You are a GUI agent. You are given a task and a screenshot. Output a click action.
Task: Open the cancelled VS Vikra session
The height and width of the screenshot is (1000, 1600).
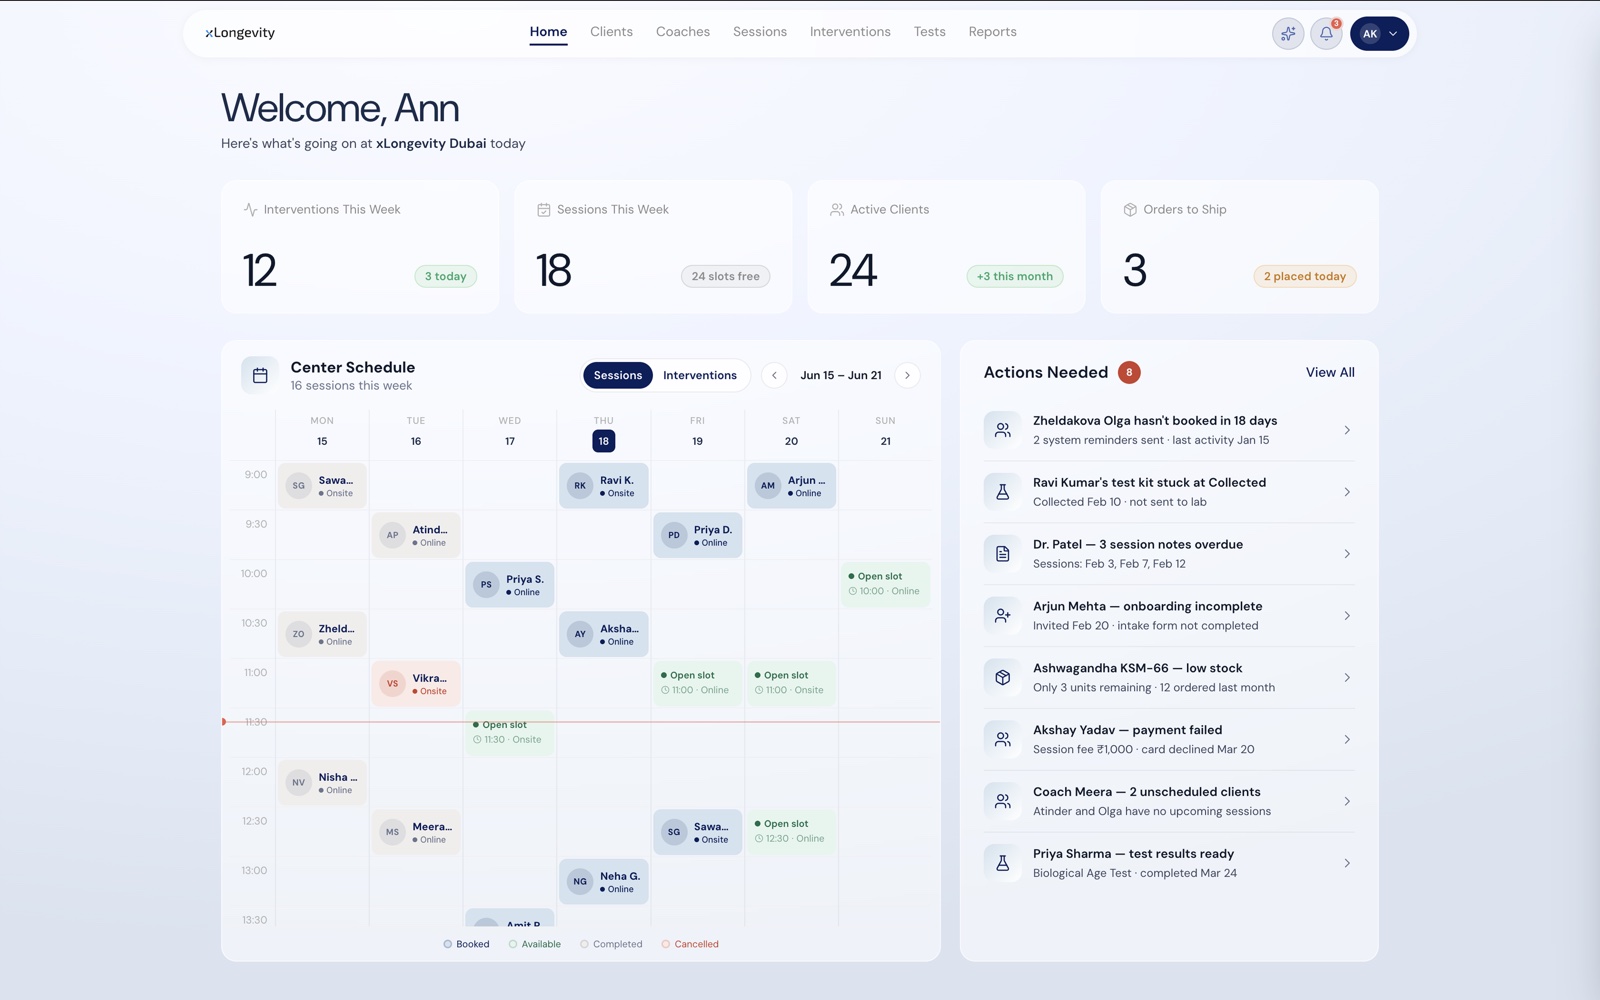416,684
